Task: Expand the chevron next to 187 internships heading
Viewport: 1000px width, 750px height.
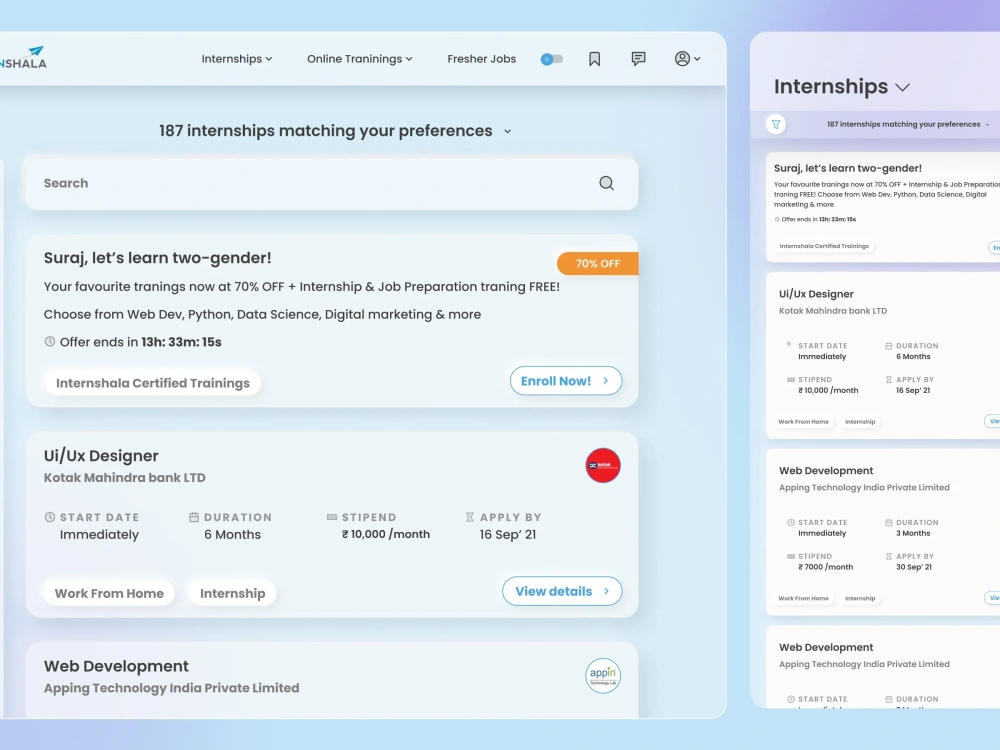Action: pyautogui.click(x=508, y=131)
